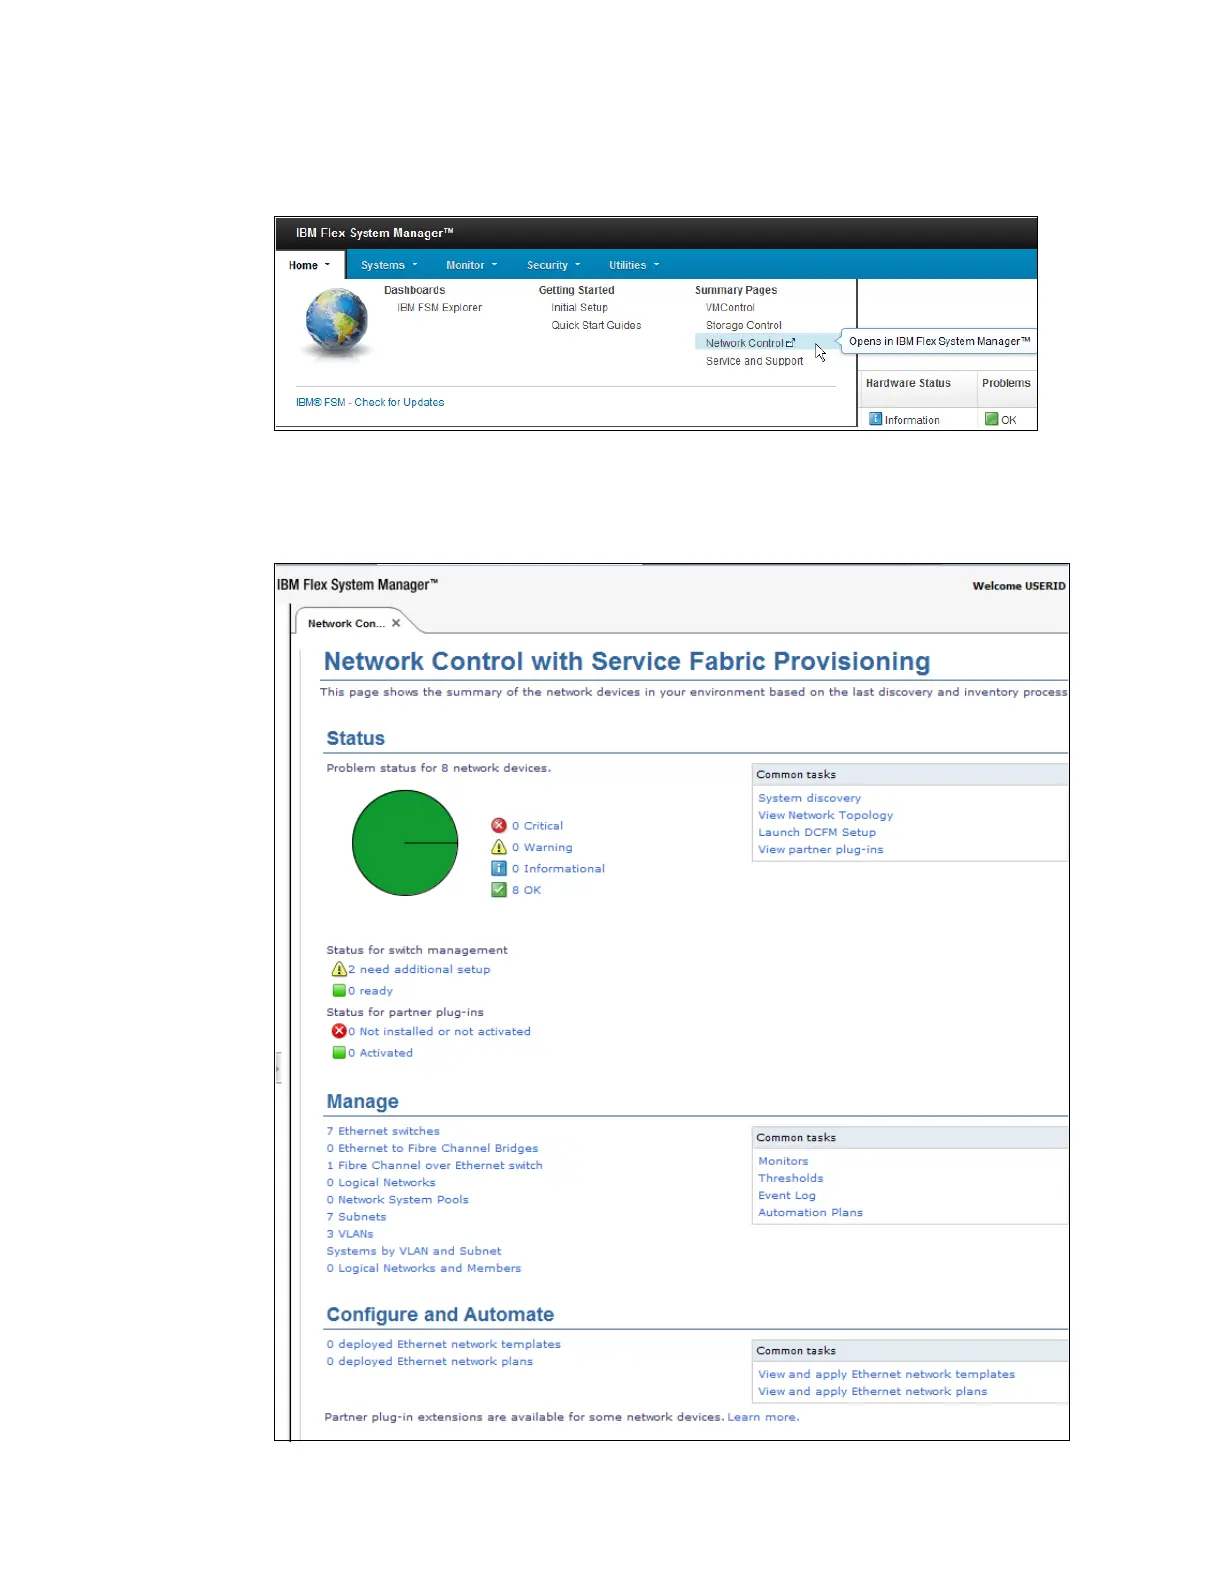Open 7 Ethernet switches link
The width and height of the screenshot is (1224, 1584).
(383, 1131)
